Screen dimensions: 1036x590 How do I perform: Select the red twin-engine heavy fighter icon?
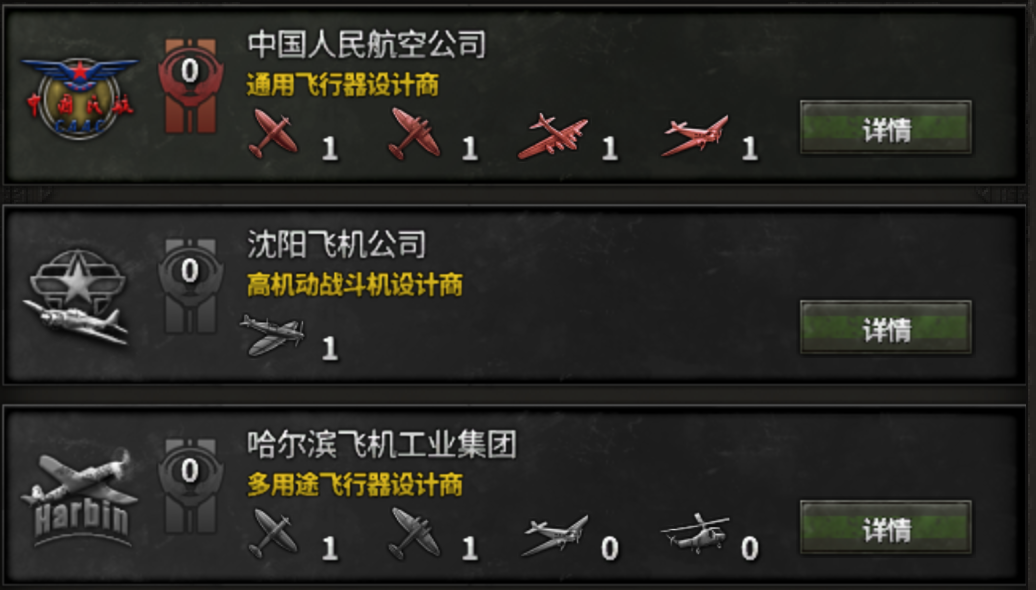tap(413, 133)
